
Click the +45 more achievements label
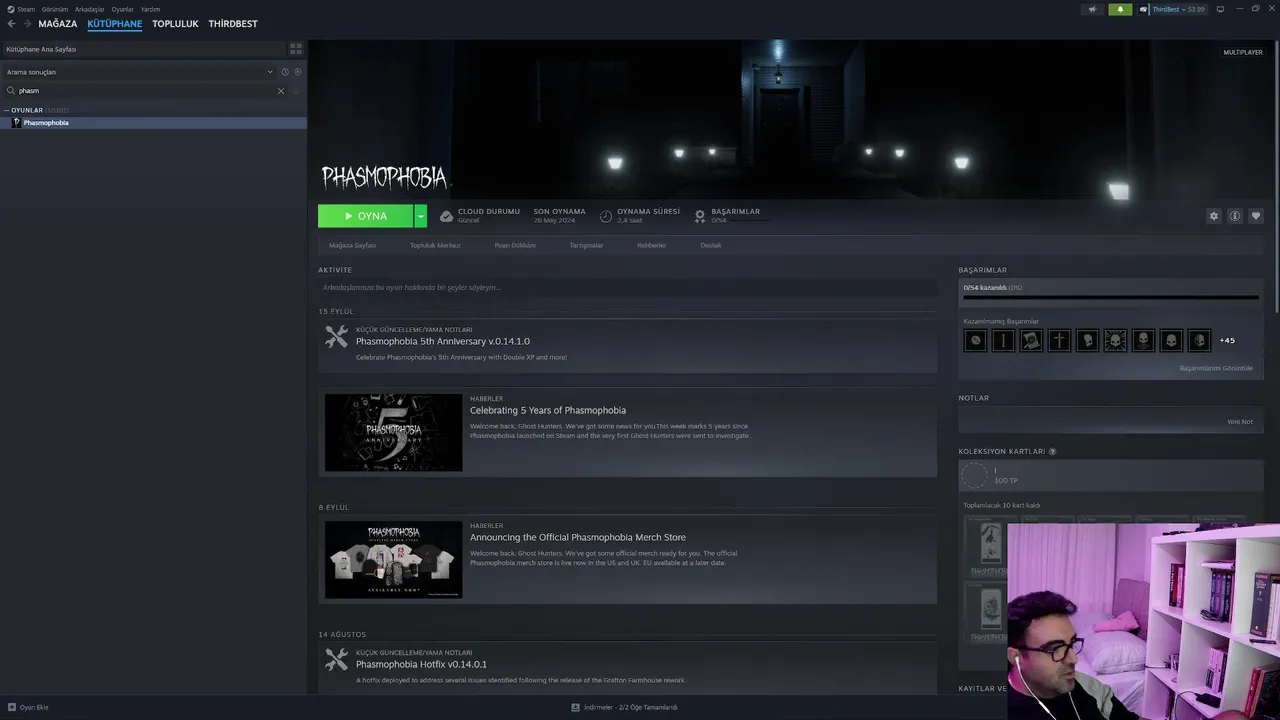1227,341
